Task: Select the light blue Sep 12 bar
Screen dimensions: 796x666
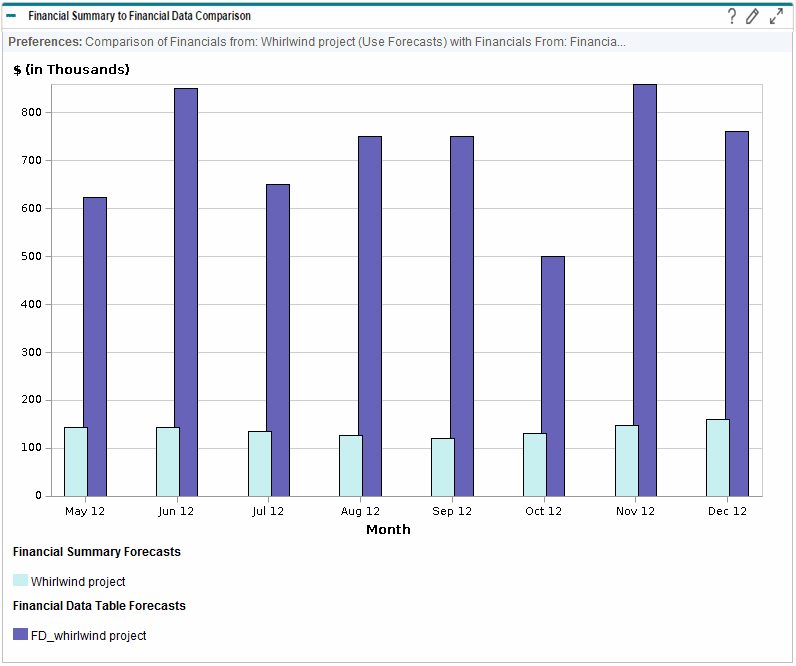Action: pyautogui.click(x=442, y=466)
